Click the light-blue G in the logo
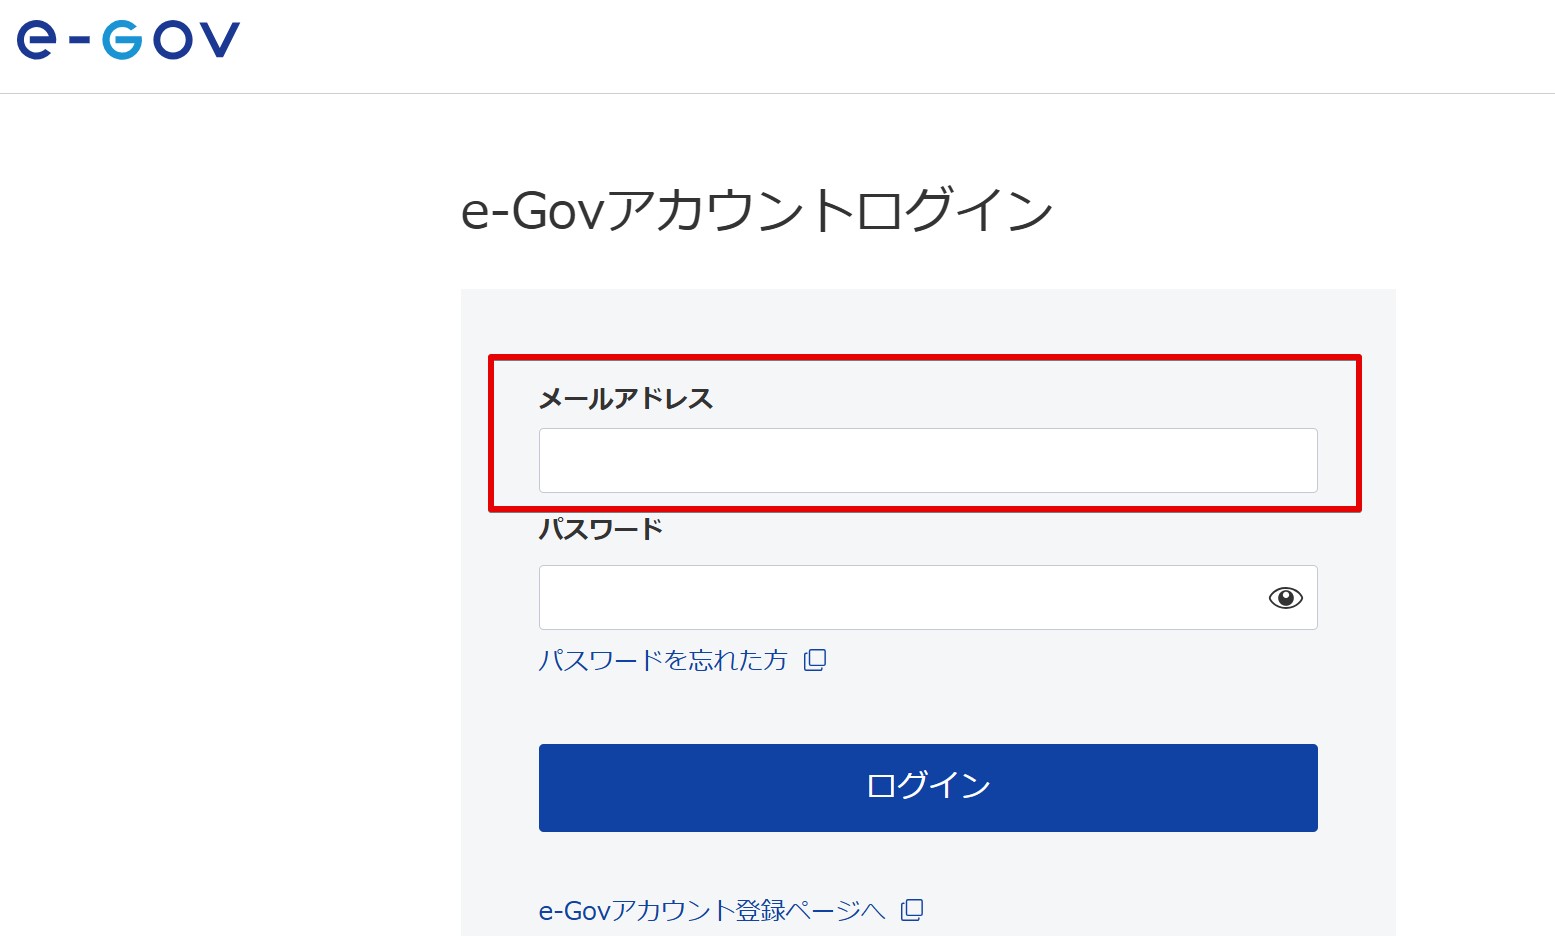Image resolution: width=1555 pixels, height=936 pixels. (x=122, y=40)
